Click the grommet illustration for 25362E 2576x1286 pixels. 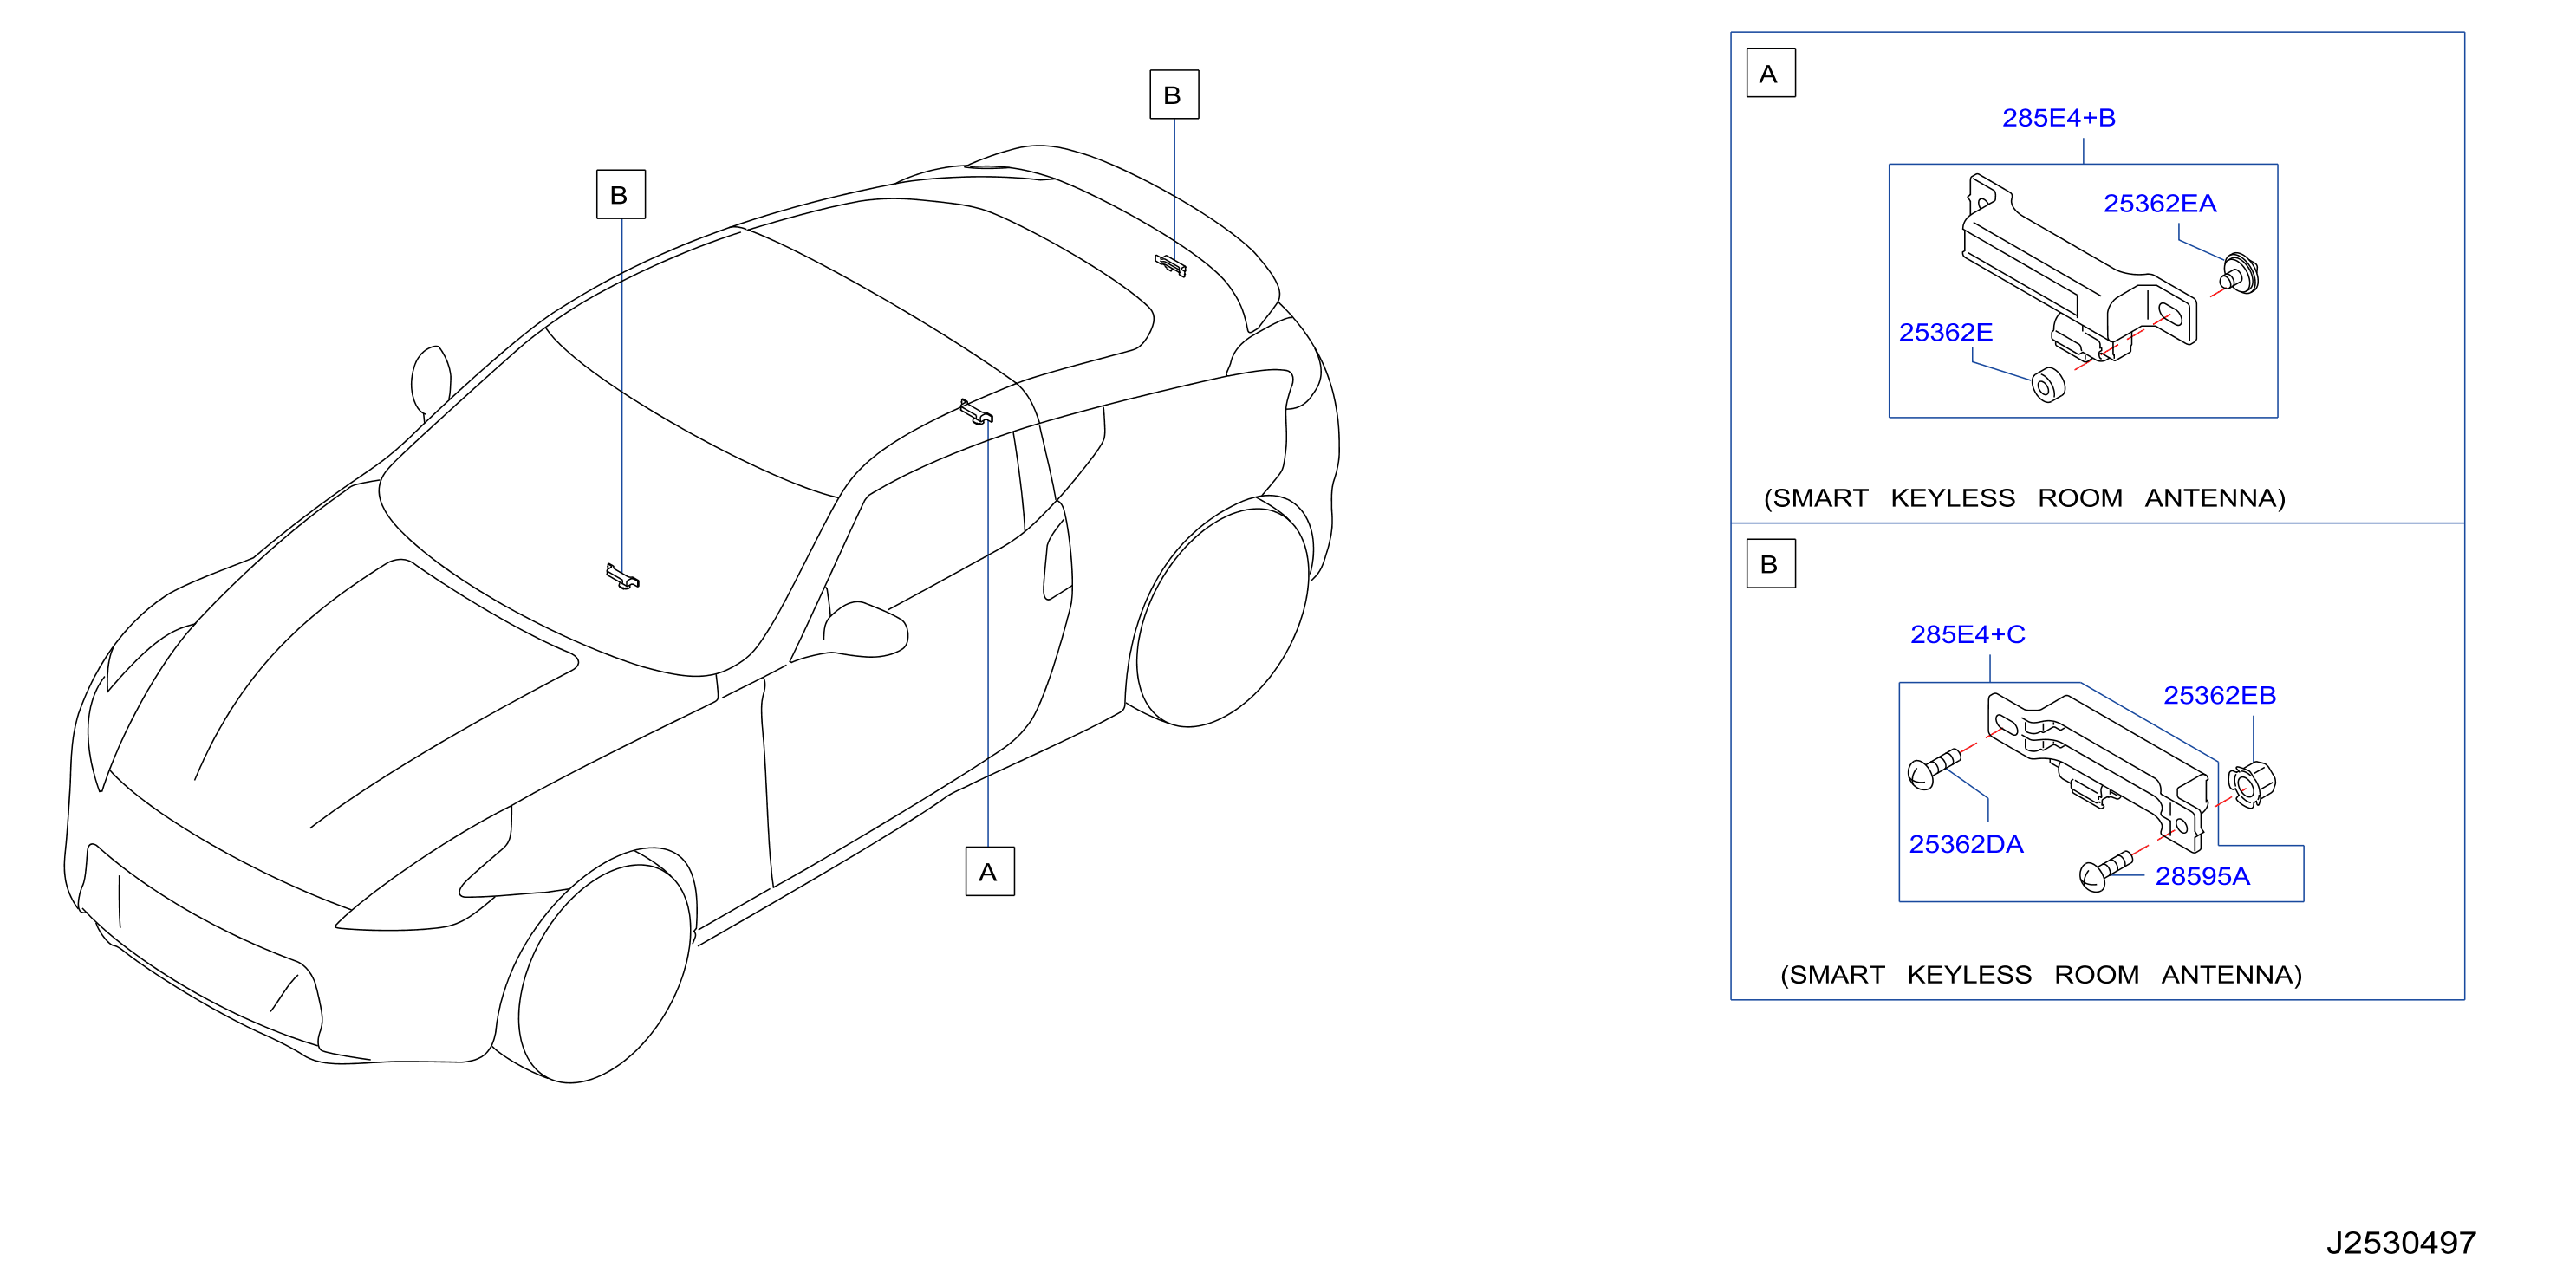point(2048,385)
